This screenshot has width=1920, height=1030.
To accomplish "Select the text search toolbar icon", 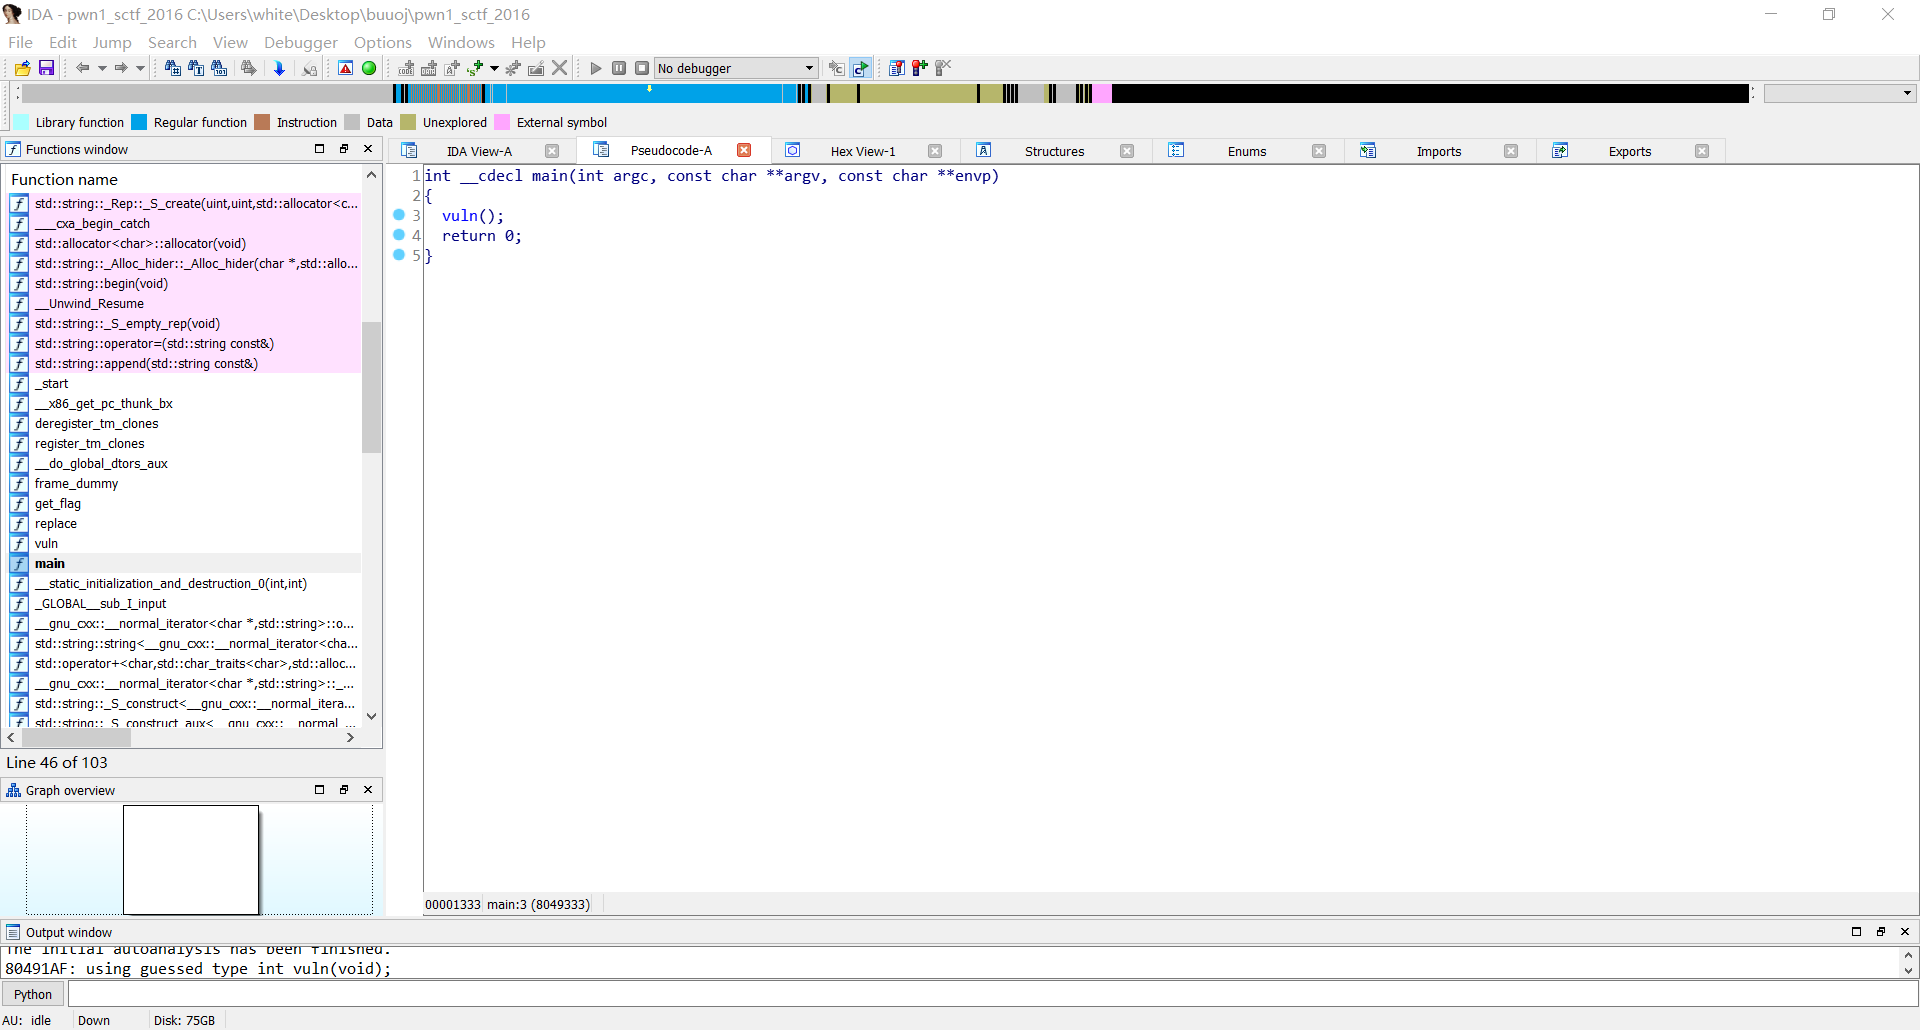I will pos(196,68).
